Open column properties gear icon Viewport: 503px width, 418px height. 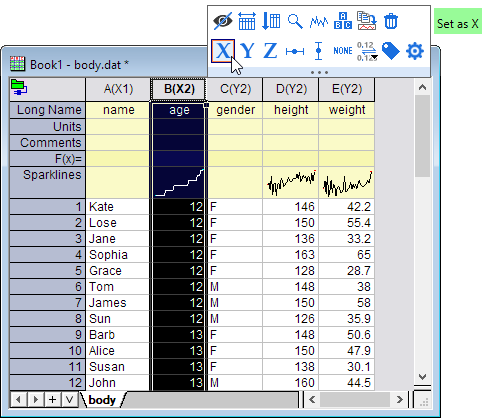coord(415,51)
